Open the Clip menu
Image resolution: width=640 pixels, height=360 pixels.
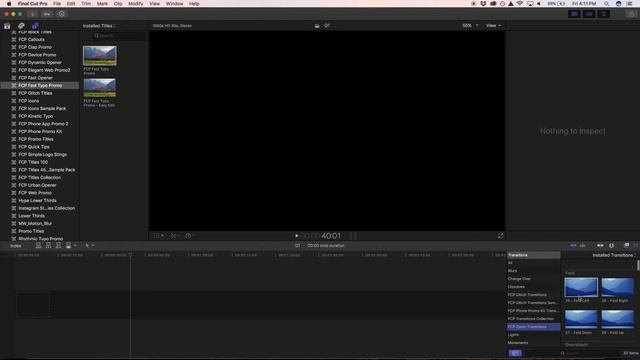coord(118,4)
